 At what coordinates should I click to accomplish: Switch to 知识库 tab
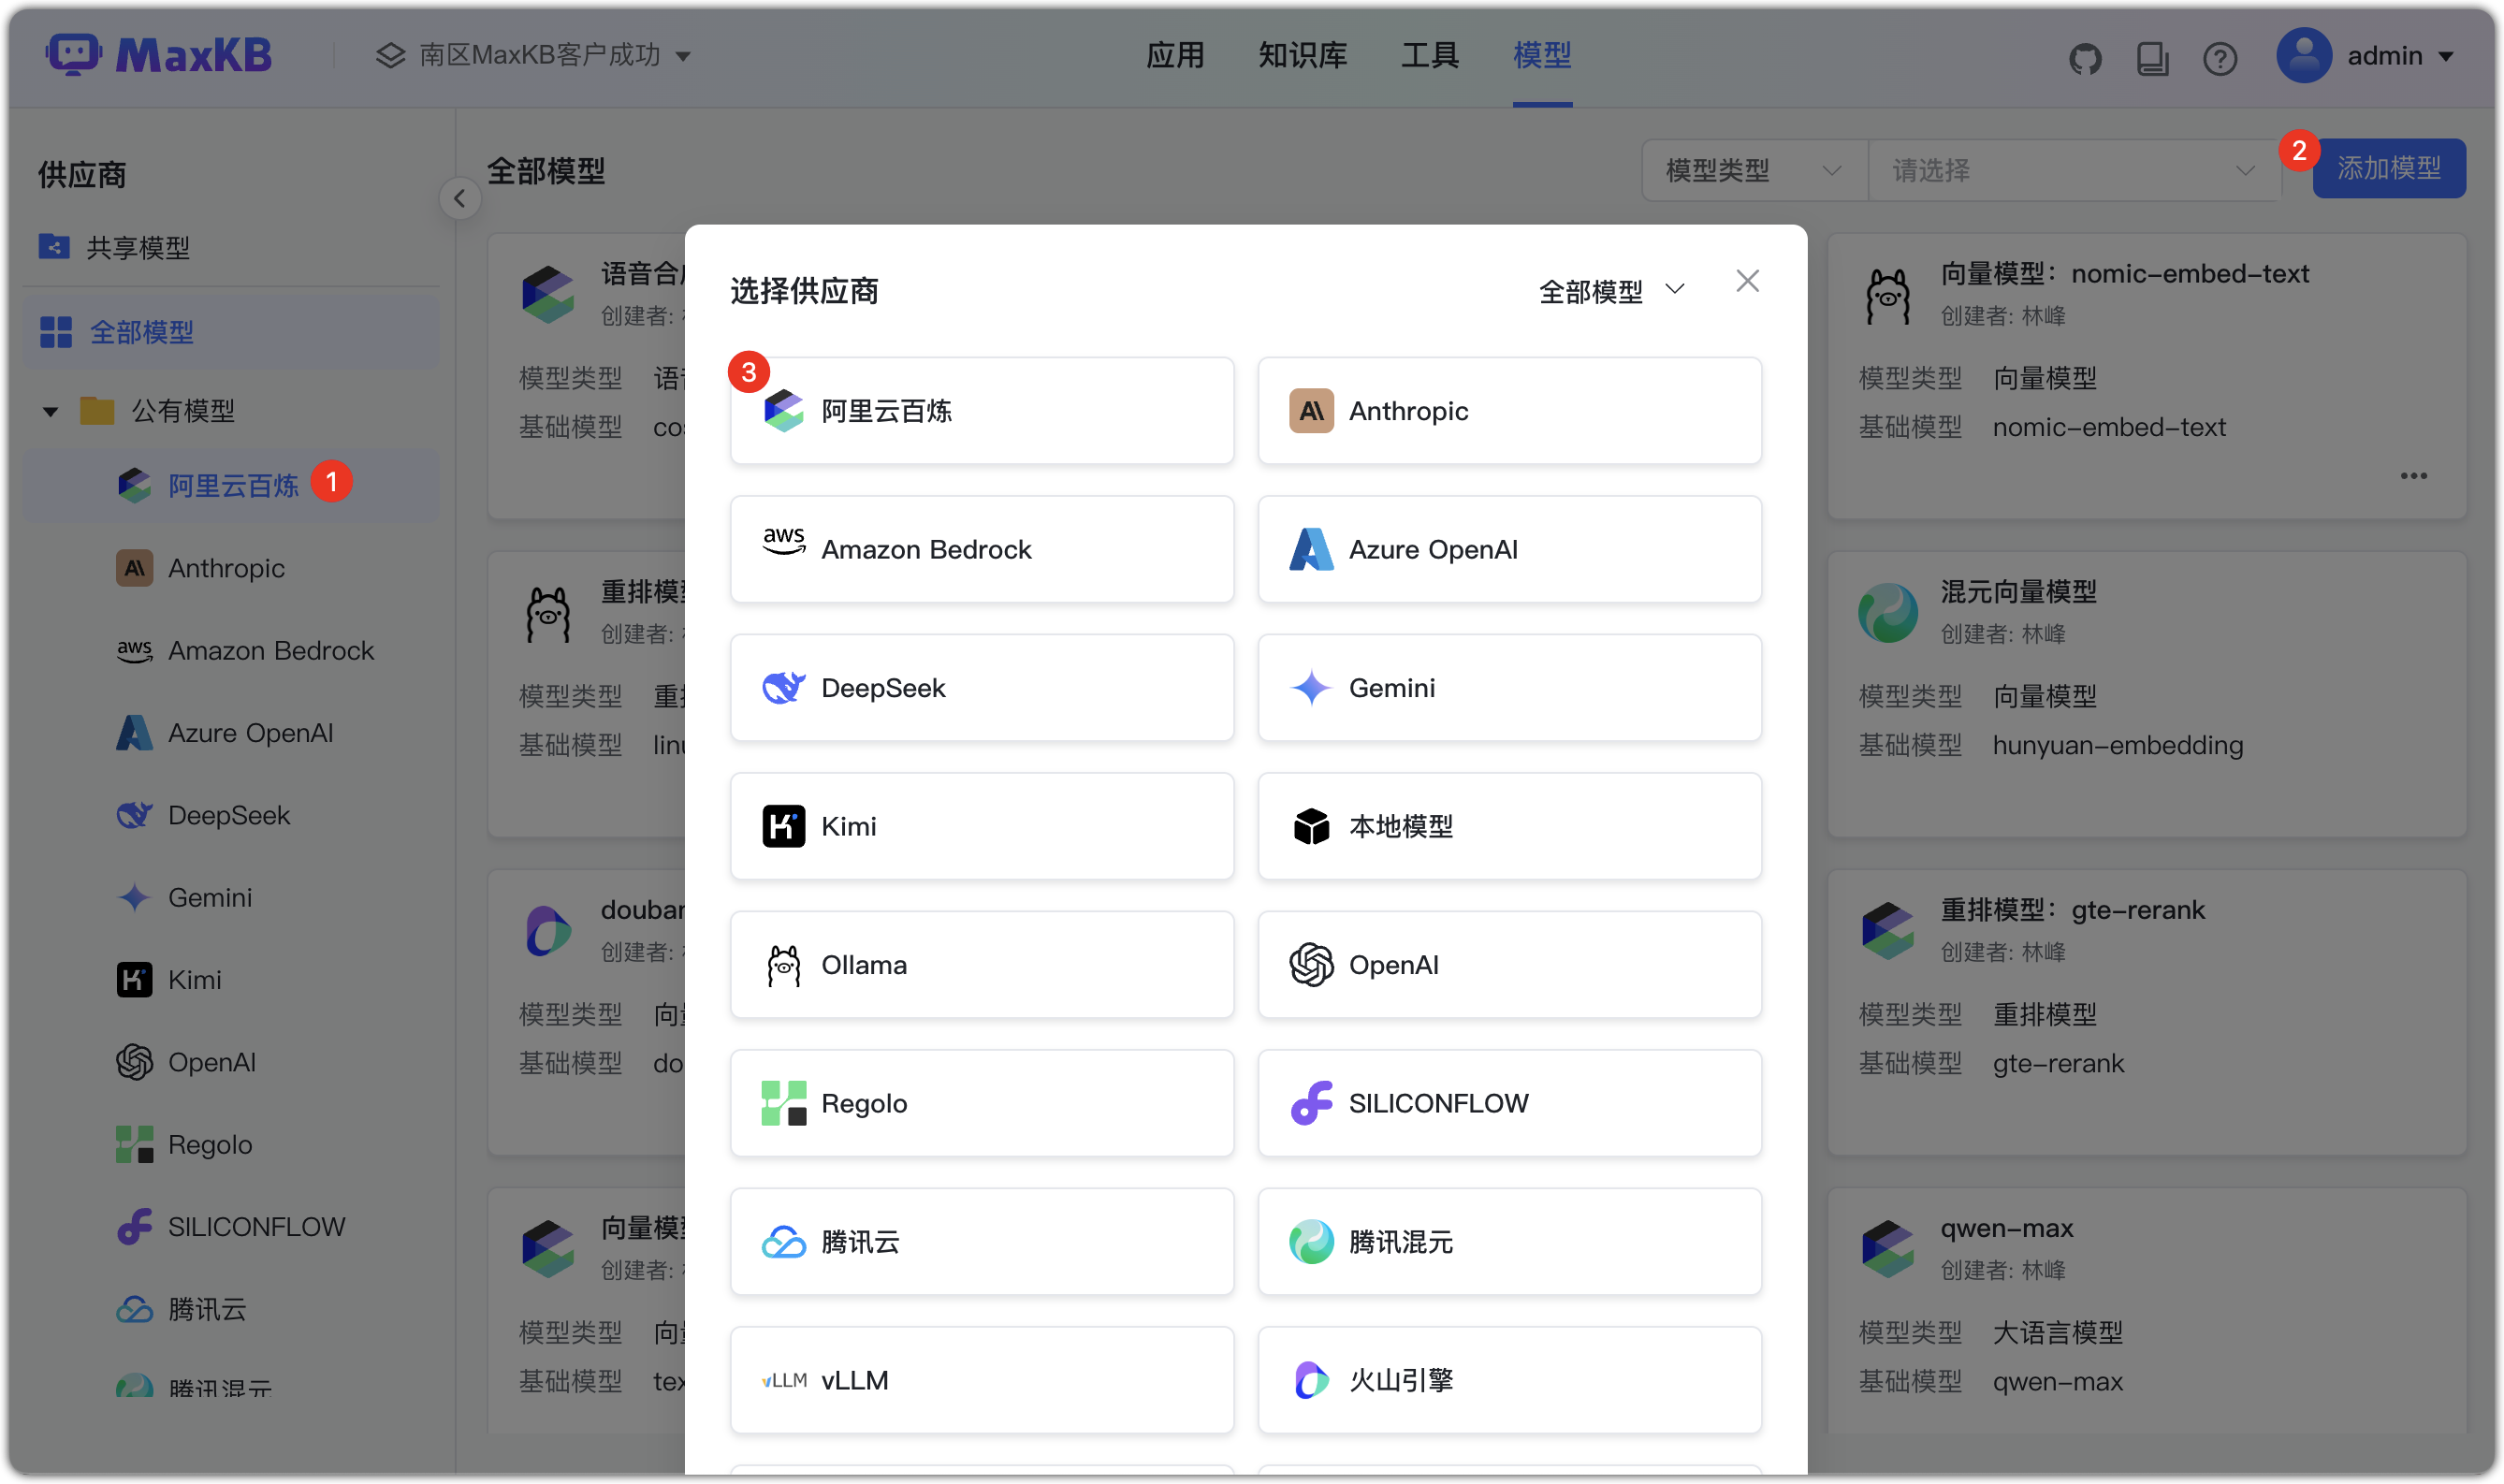point(1302,55)
